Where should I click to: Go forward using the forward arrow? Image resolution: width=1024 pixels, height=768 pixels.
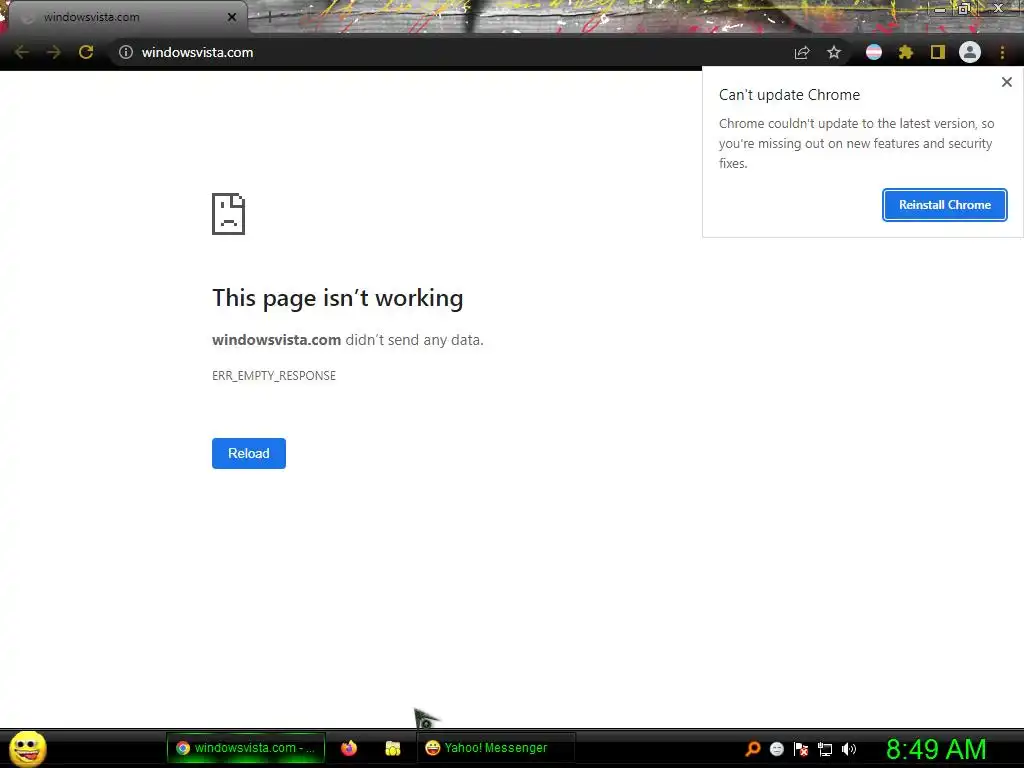point(54,52)
